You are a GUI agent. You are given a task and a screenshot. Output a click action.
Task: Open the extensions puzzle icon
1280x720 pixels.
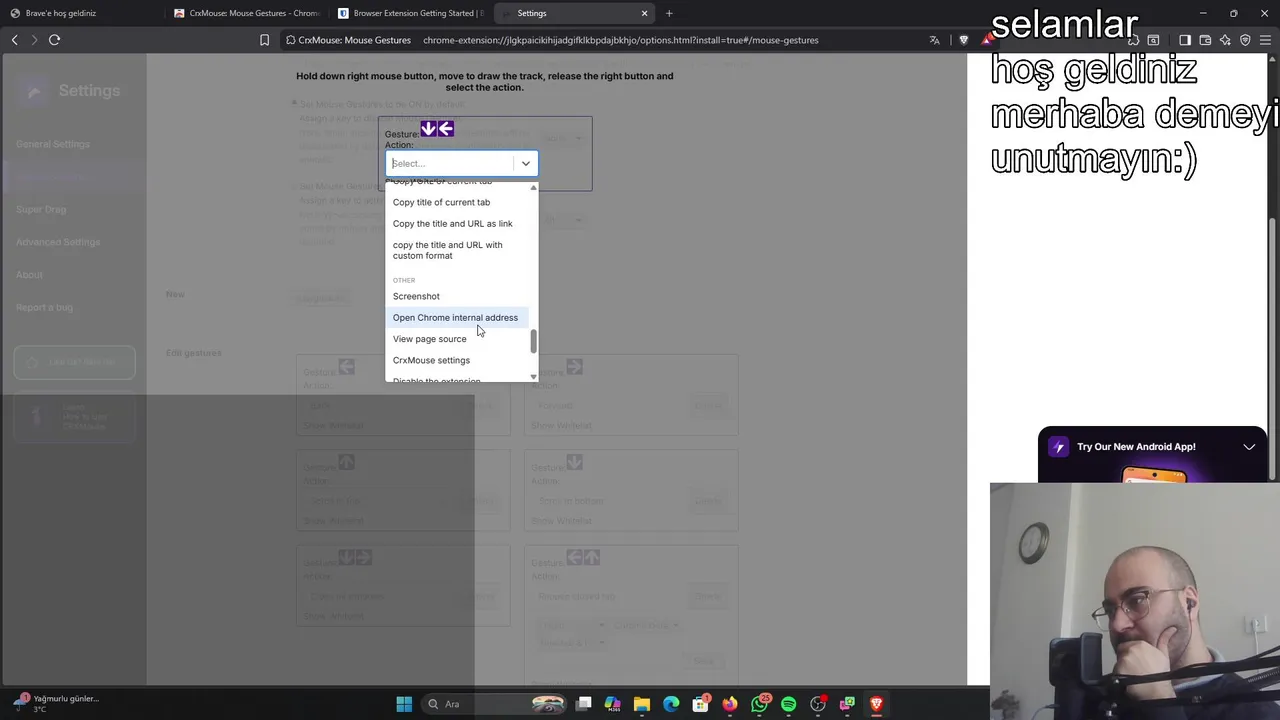click(1133, 40)
